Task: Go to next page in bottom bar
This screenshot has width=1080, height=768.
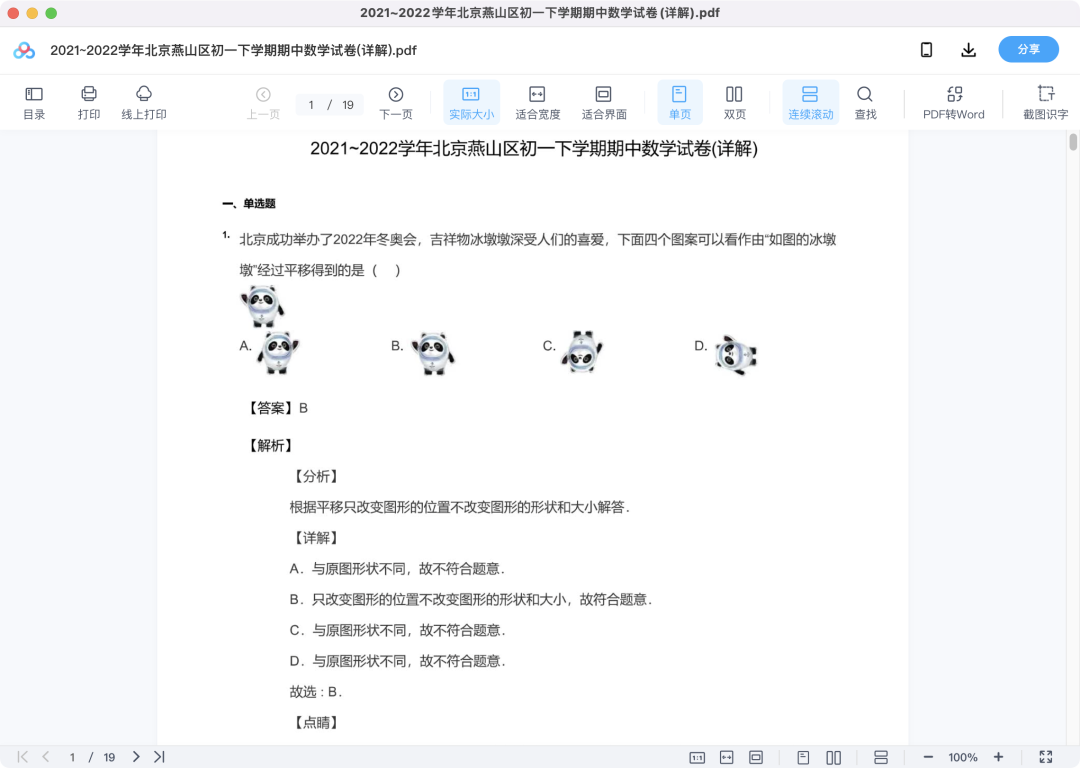Action: [x=136, y=757]
